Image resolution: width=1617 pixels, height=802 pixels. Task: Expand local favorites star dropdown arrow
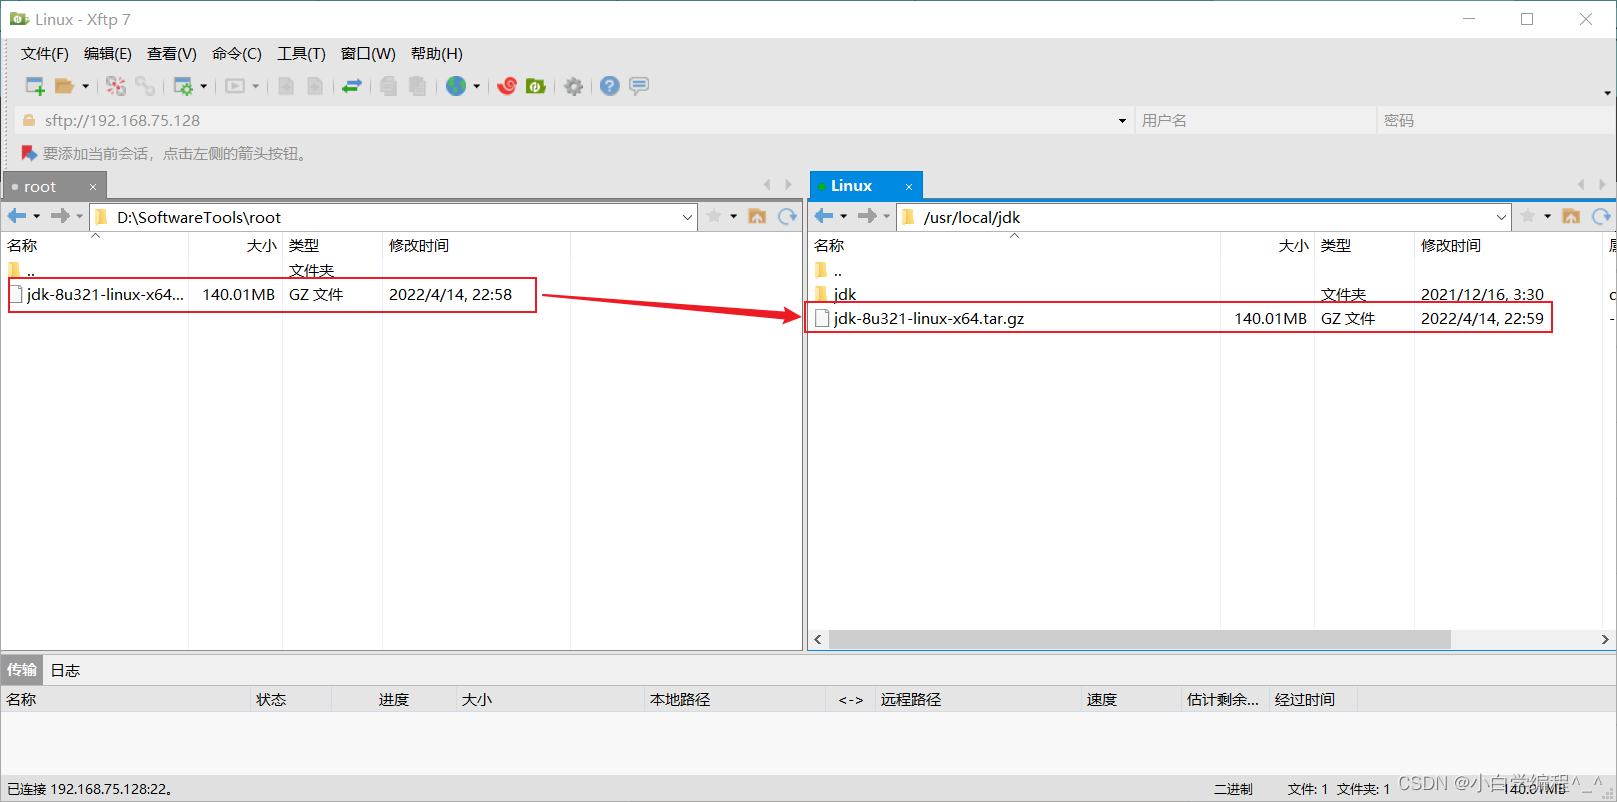tap(733, 216)
